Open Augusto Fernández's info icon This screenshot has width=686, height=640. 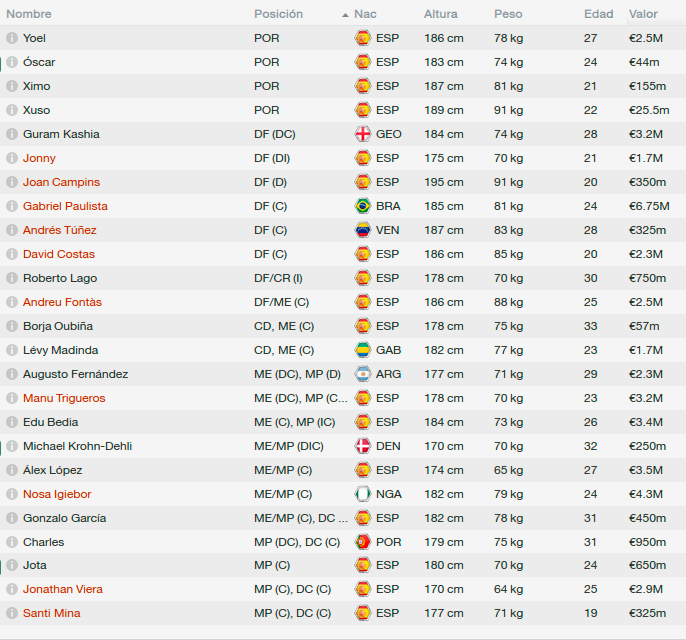(x=12, y=374)
